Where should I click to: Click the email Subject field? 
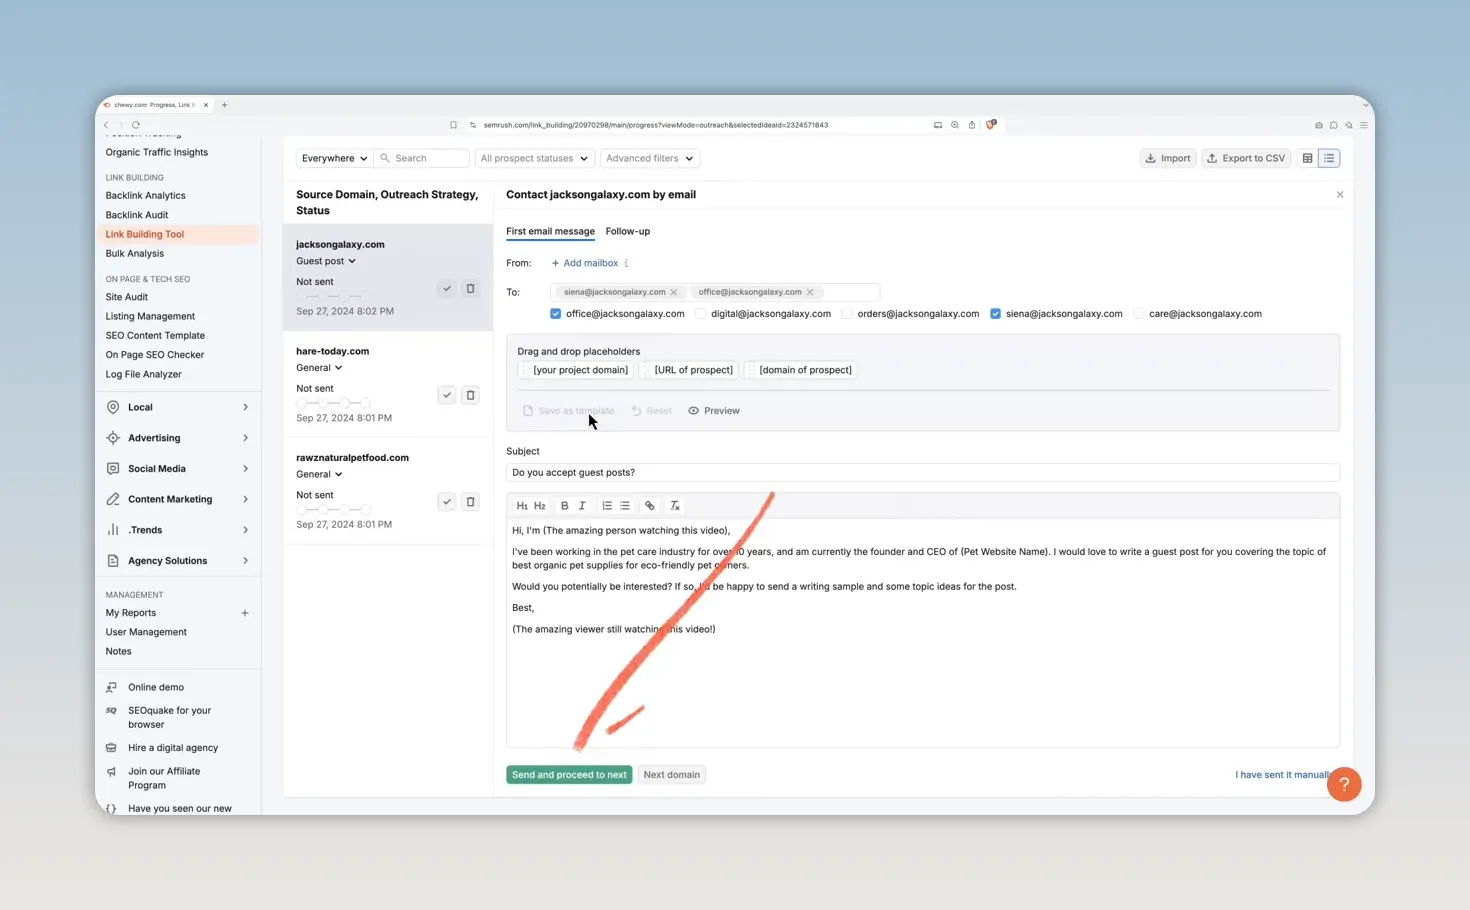[922, 473]
